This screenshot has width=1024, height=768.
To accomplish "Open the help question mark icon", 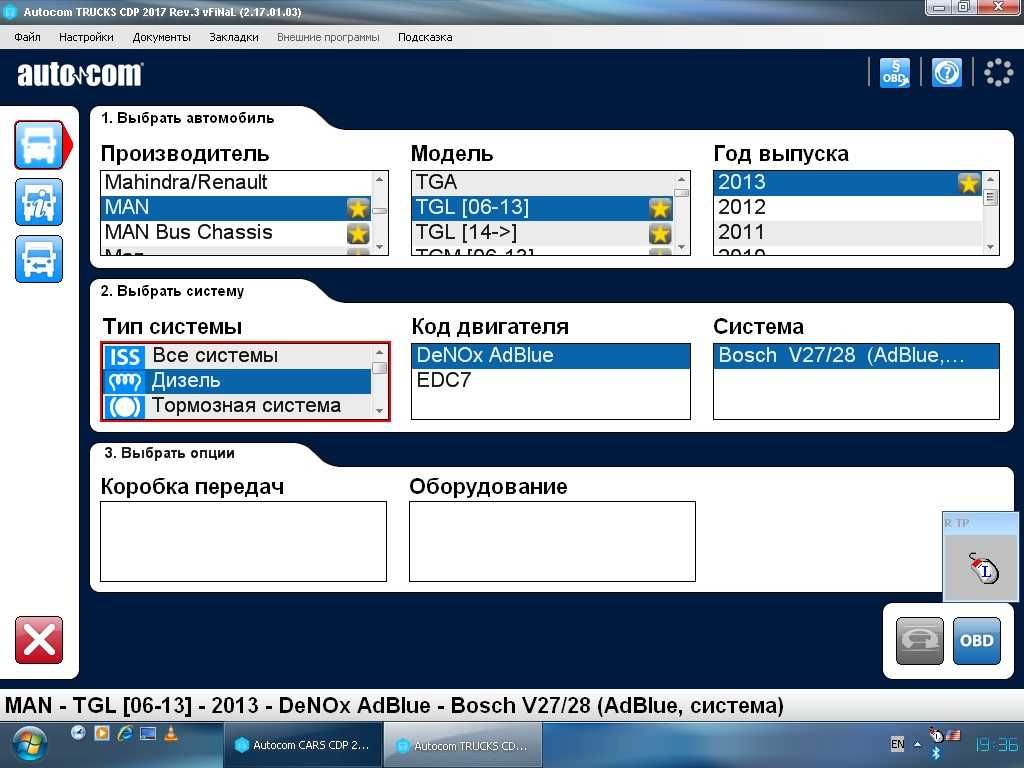I will coord(946,72).
